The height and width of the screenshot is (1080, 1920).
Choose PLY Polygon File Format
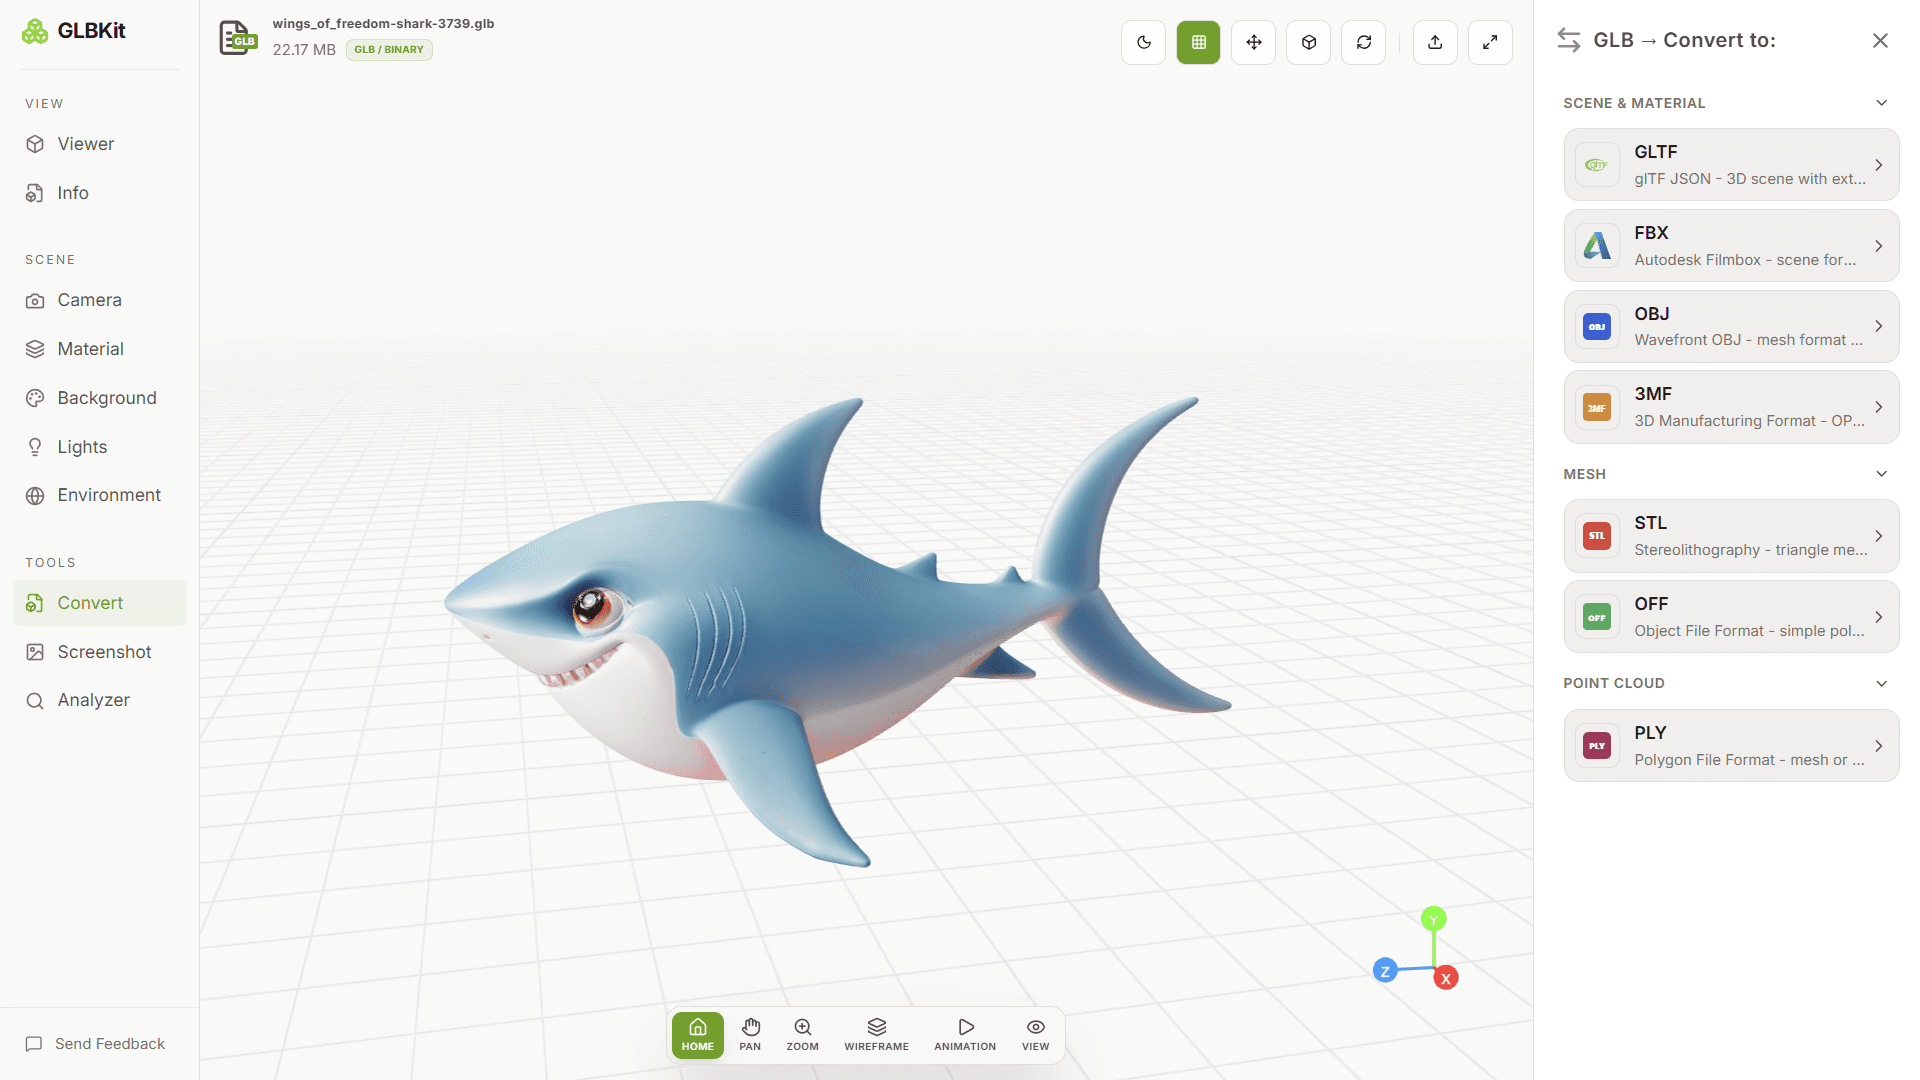point(1731,746)
